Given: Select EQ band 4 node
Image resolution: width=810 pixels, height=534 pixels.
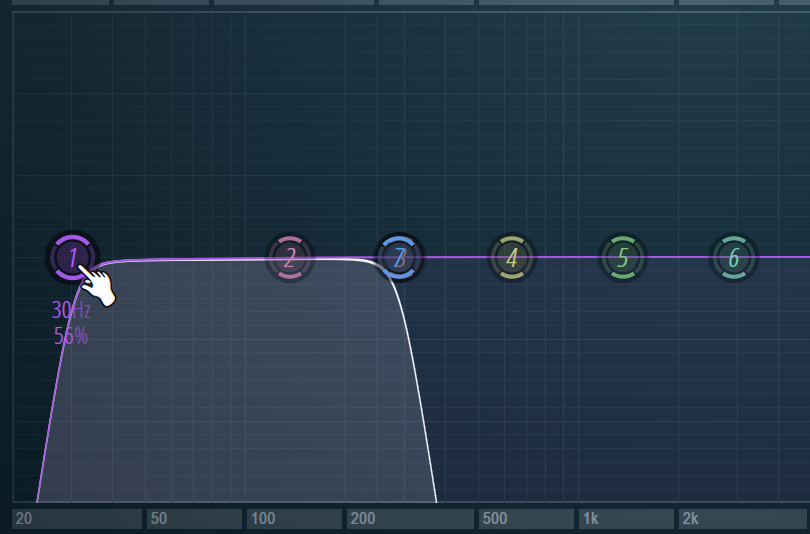Looking at the screenshot, I should tap(511, 257).
